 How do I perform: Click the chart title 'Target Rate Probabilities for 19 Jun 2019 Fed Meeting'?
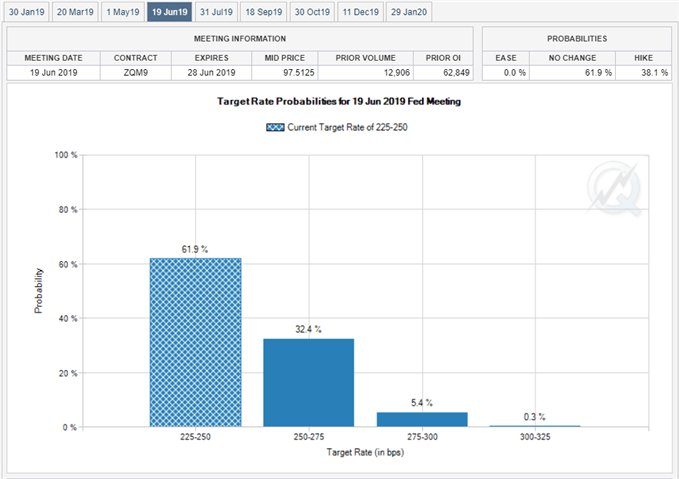point(339,101)
